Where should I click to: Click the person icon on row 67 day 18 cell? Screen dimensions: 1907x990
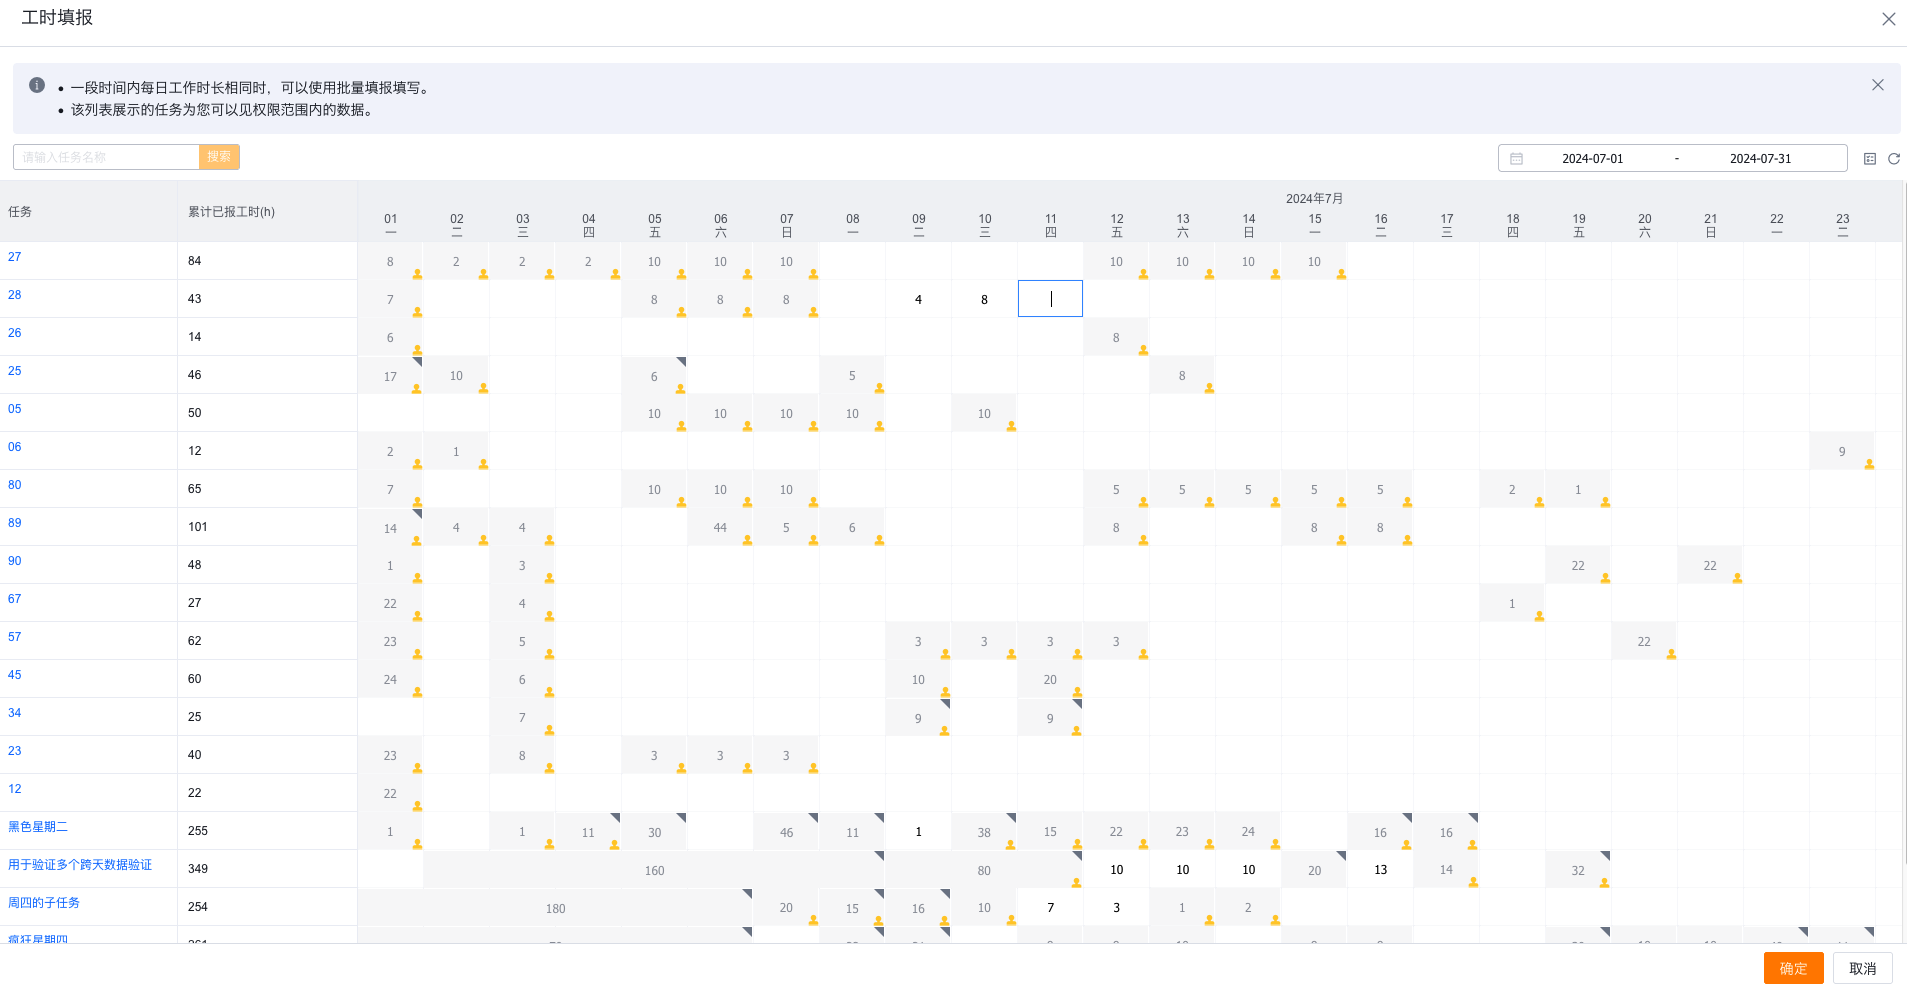[1538, 616]
